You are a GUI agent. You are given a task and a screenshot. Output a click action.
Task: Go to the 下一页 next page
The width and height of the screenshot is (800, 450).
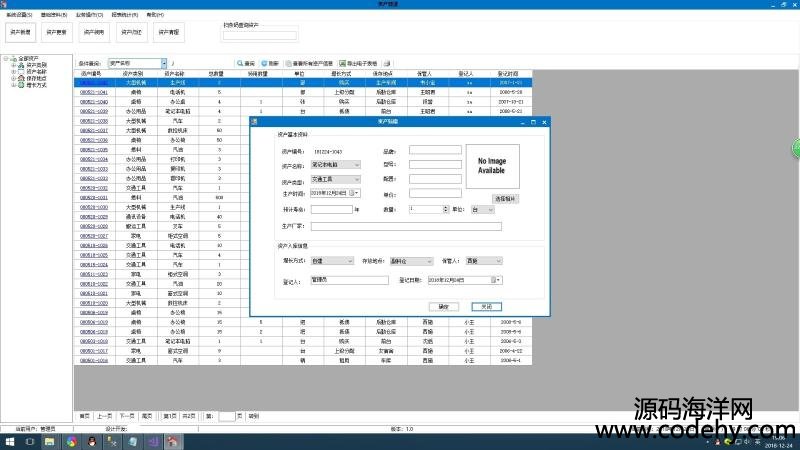(x=127, y=416)
